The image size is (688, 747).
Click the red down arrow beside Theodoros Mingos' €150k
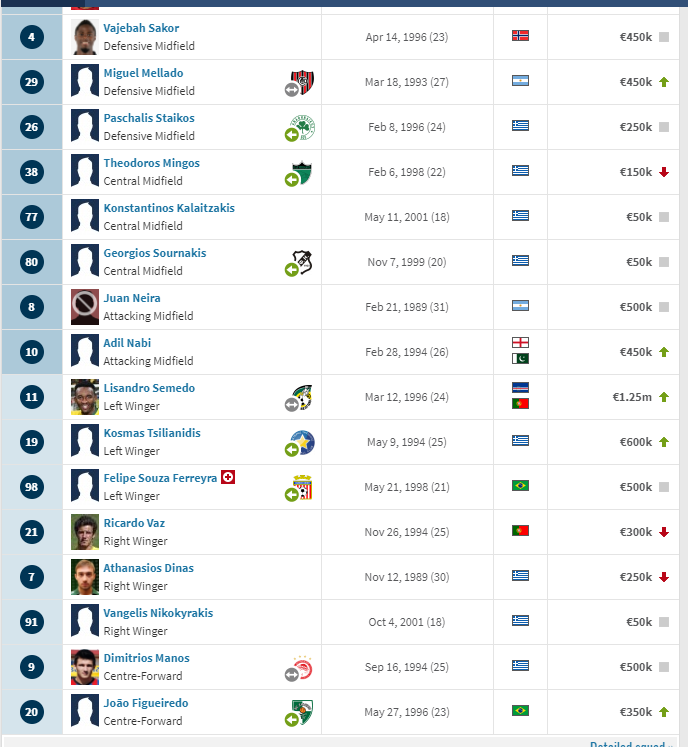(x=664, y=172)
